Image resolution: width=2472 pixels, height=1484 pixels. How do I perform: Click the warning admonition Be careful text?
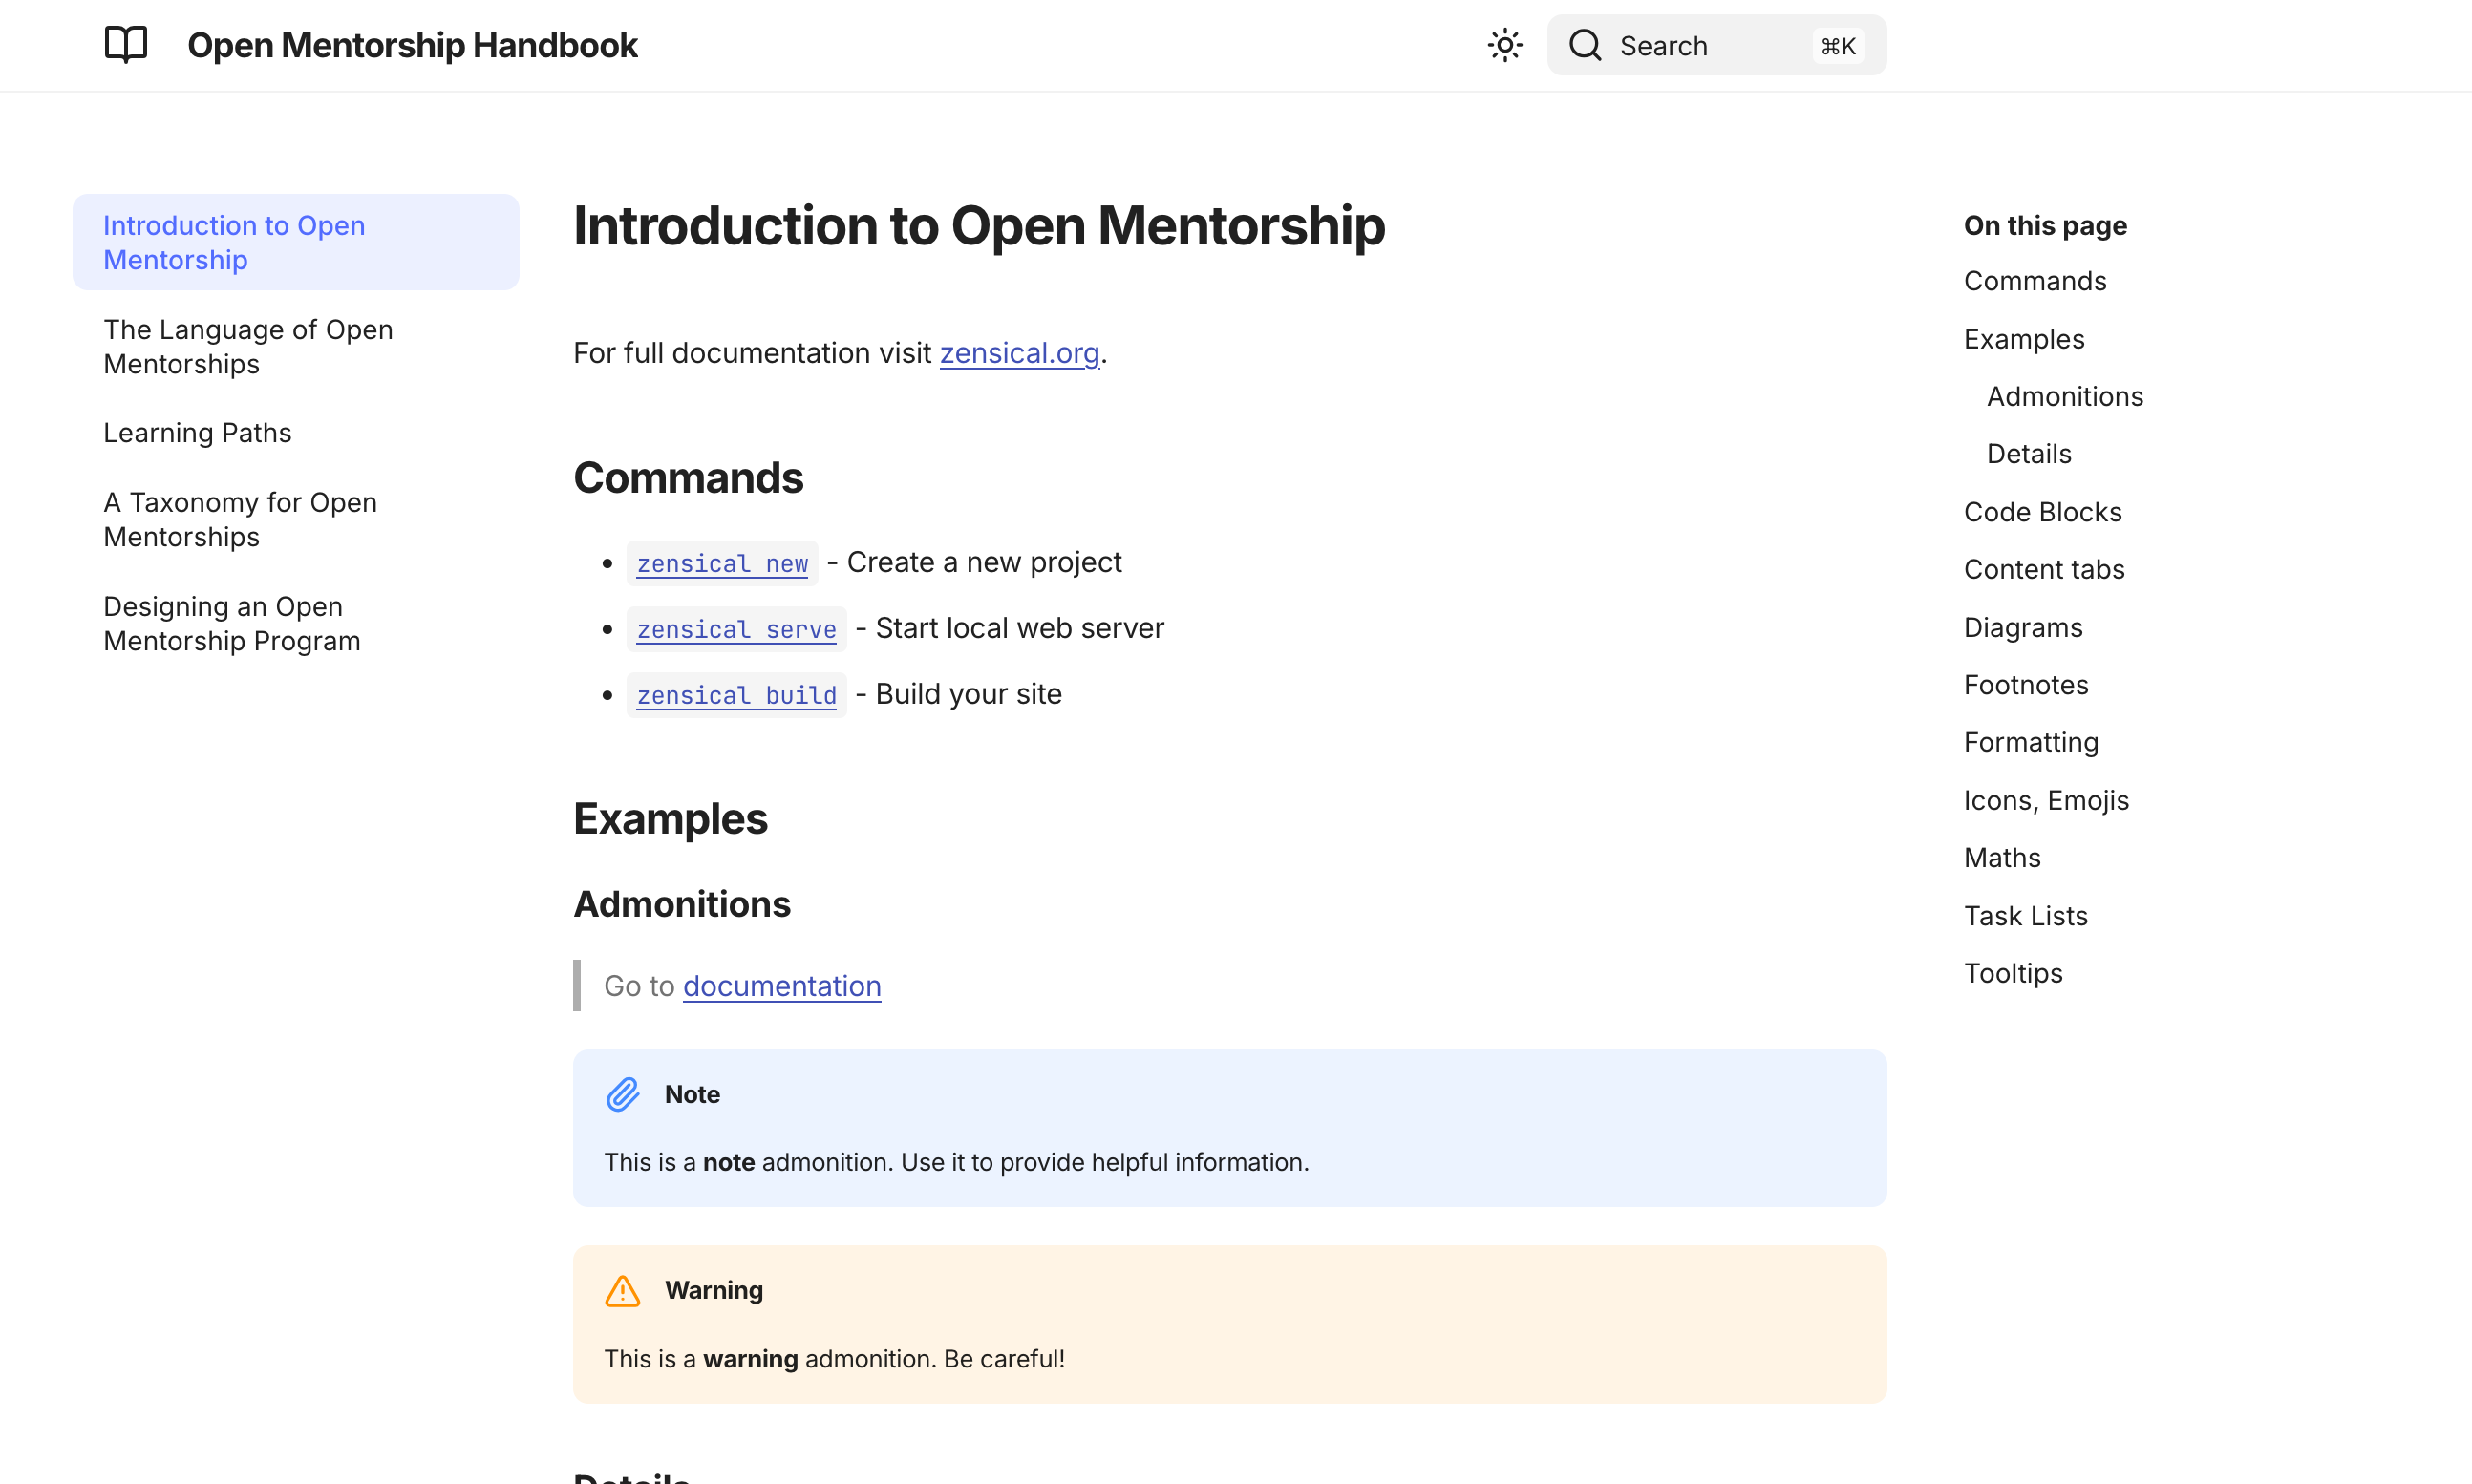pos(834,1359)
